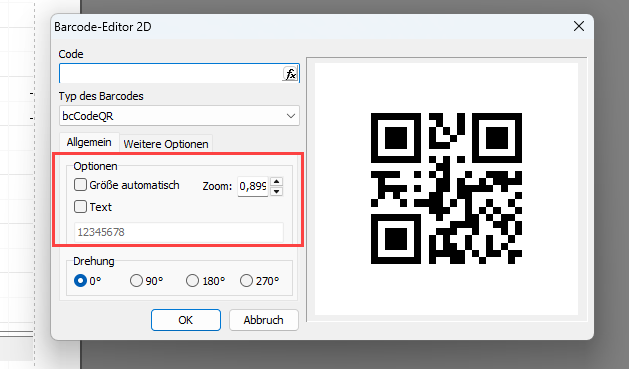
Task: Select the 0° rotation option
Action: point(80,281)
